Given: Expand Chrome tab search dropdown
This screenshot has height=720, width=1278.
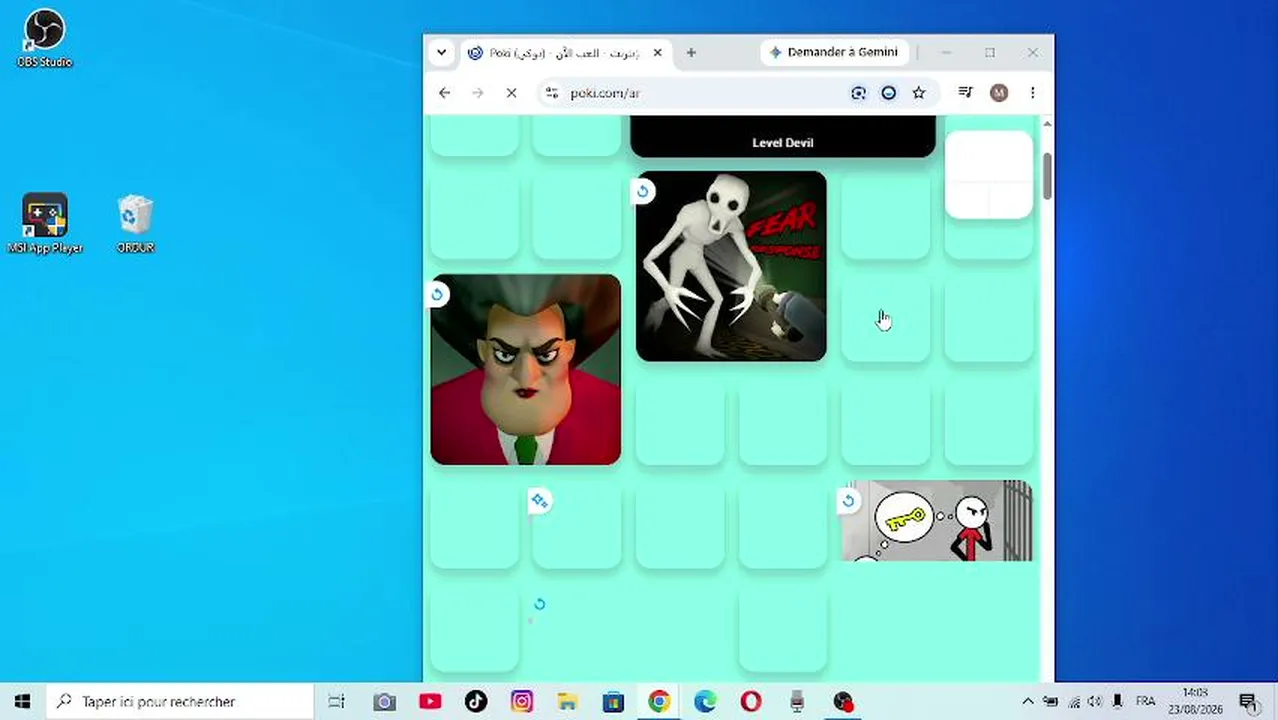Looking at the screenshot, I should (441, 53).
